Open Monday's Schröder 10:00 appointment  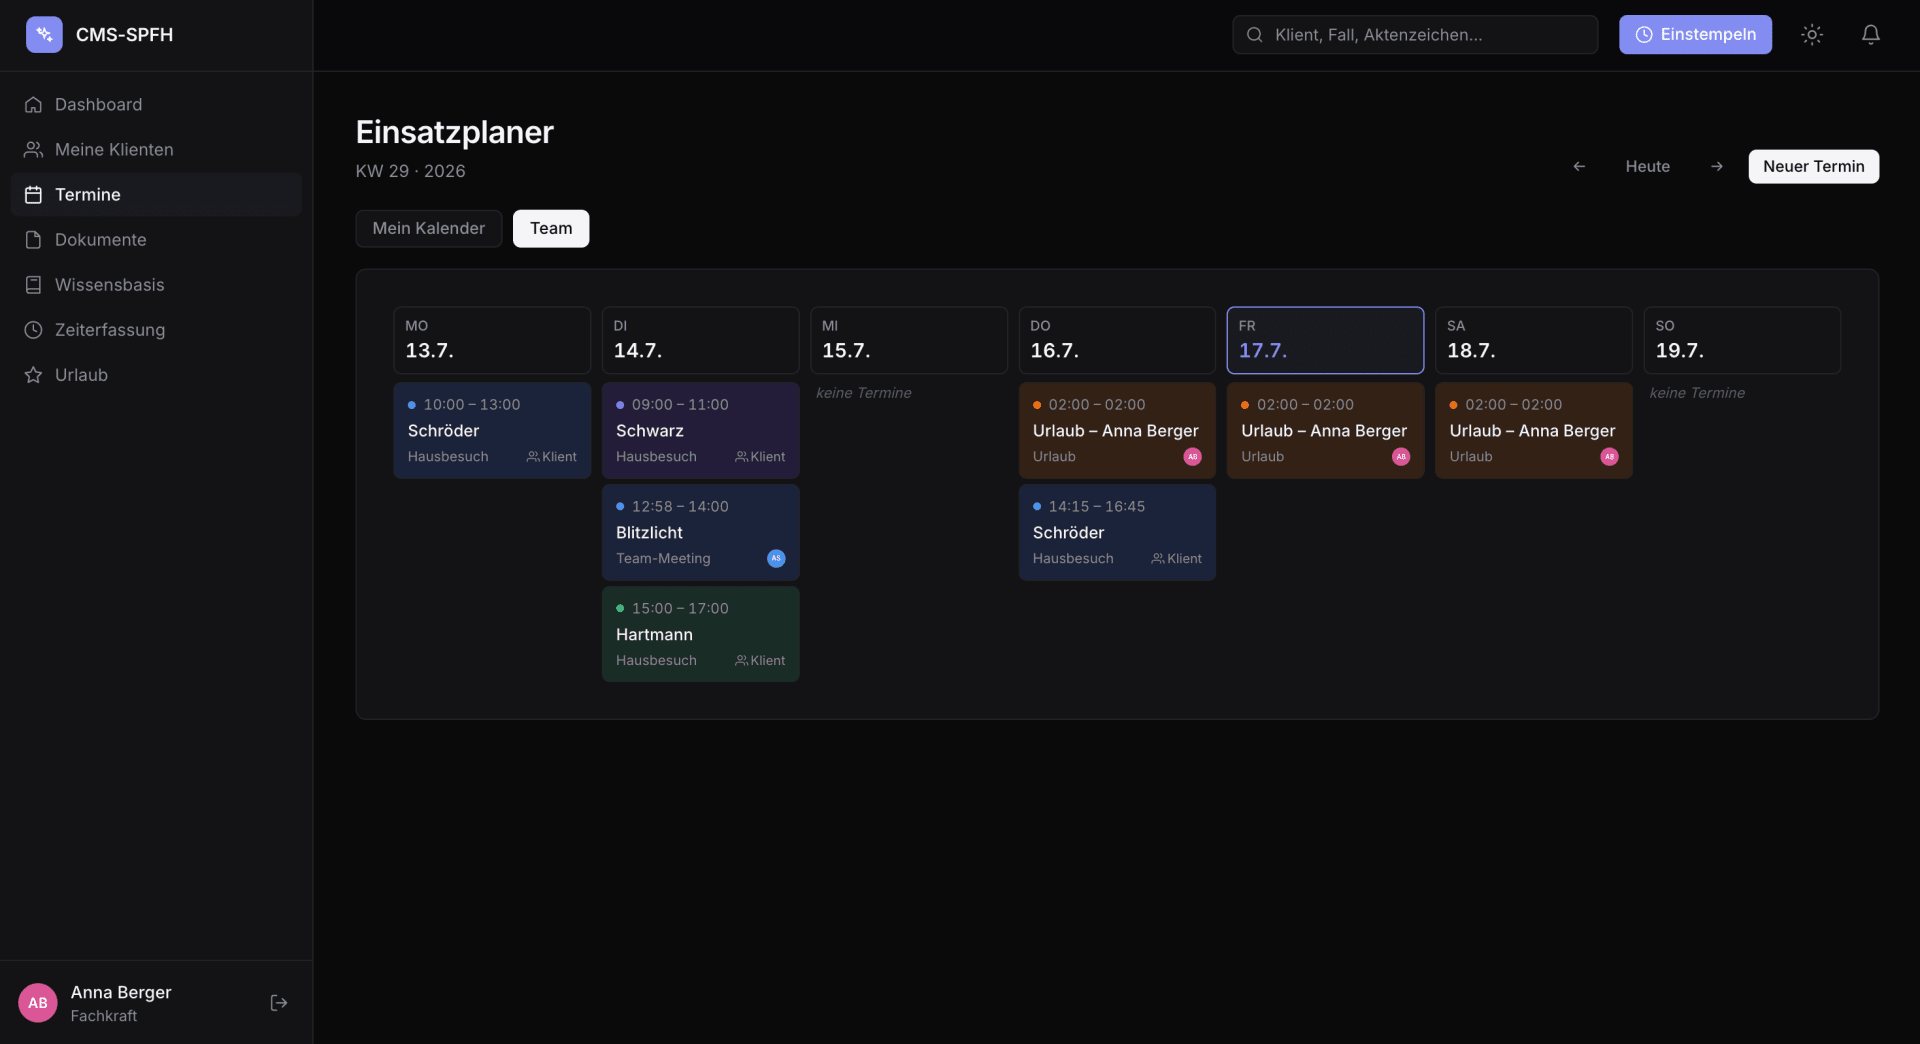click(x=492, y=430)
